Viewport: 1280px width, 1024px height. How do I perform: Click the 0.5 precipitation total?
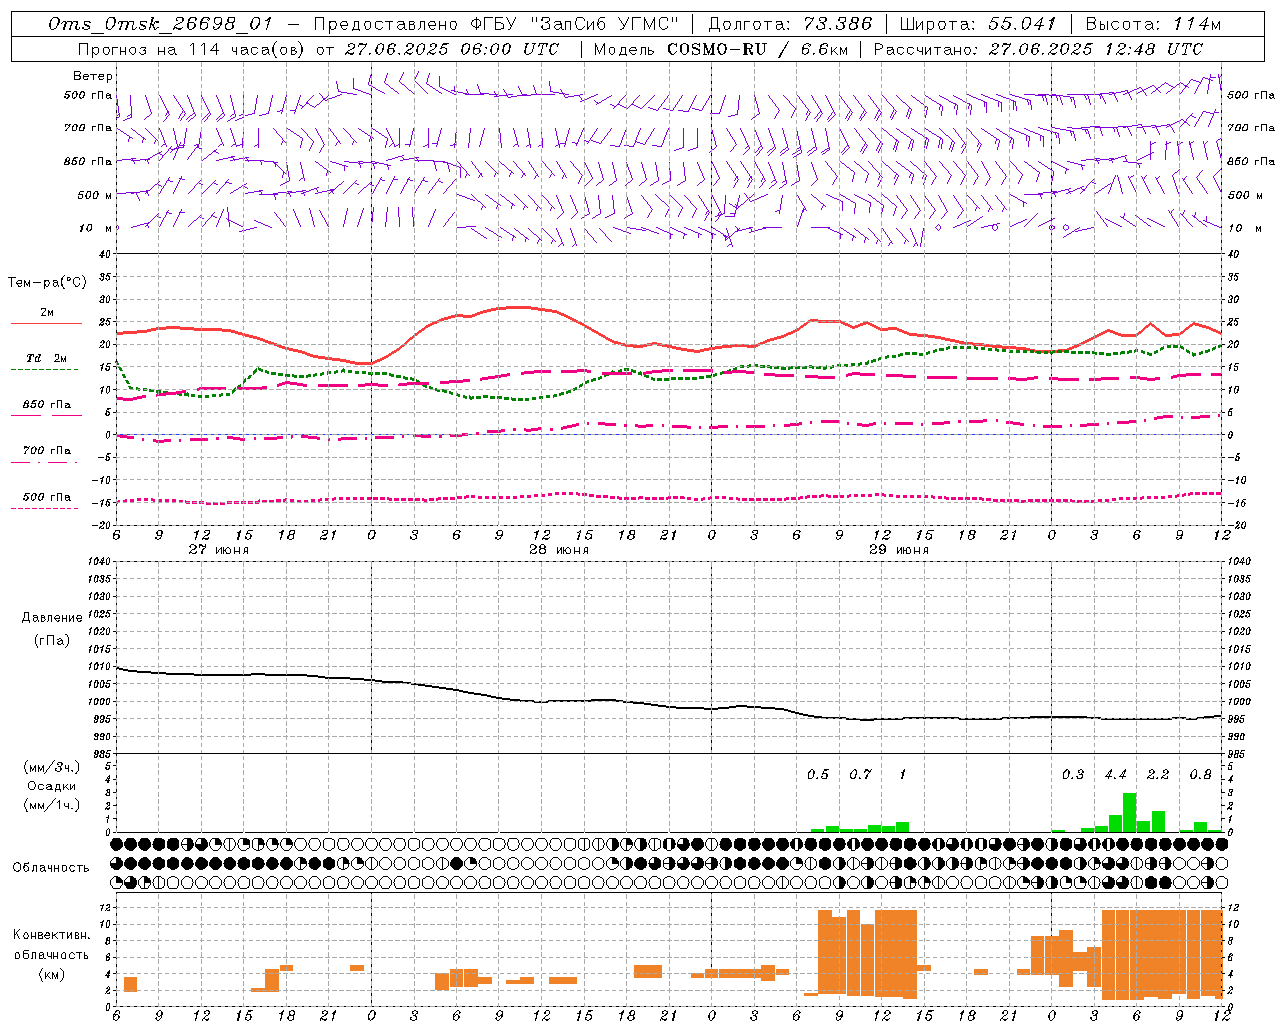818,775
